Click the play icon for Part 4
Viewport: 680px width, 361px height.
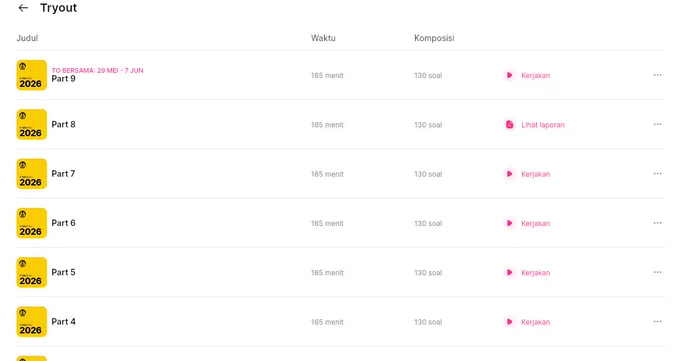(510, 322)
